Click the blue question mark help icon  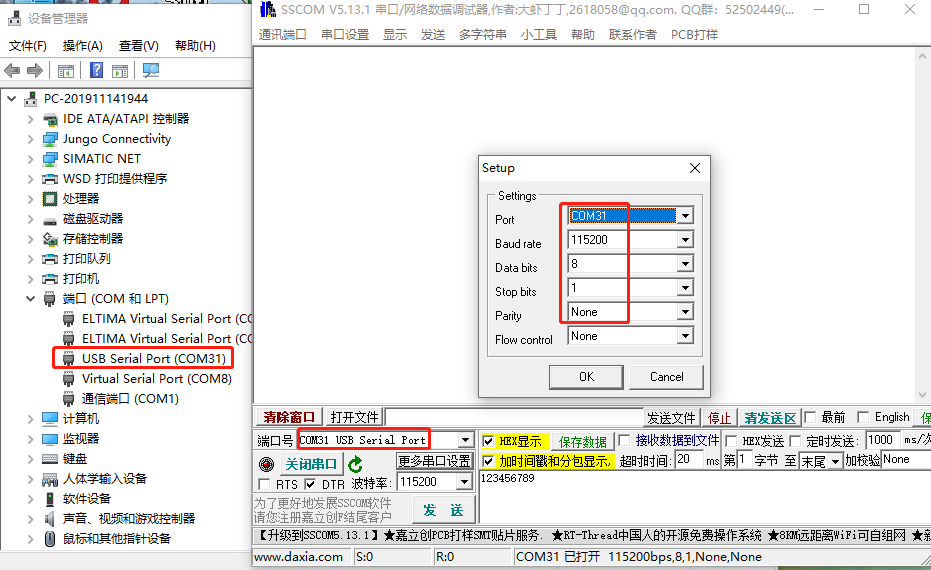point(96,71)
